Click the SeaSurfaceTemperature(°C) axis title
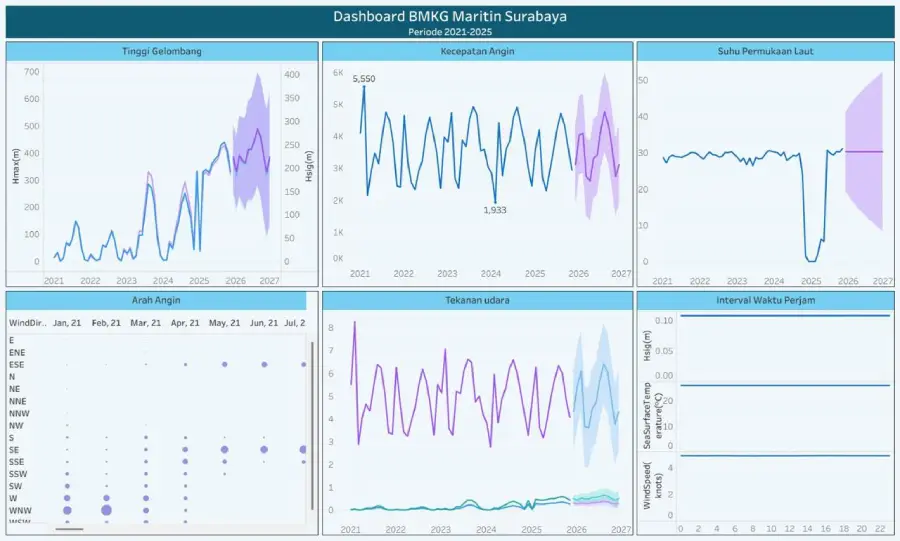Screen dimensions: 900x541 pyautogui.click(x=653, y=415)
